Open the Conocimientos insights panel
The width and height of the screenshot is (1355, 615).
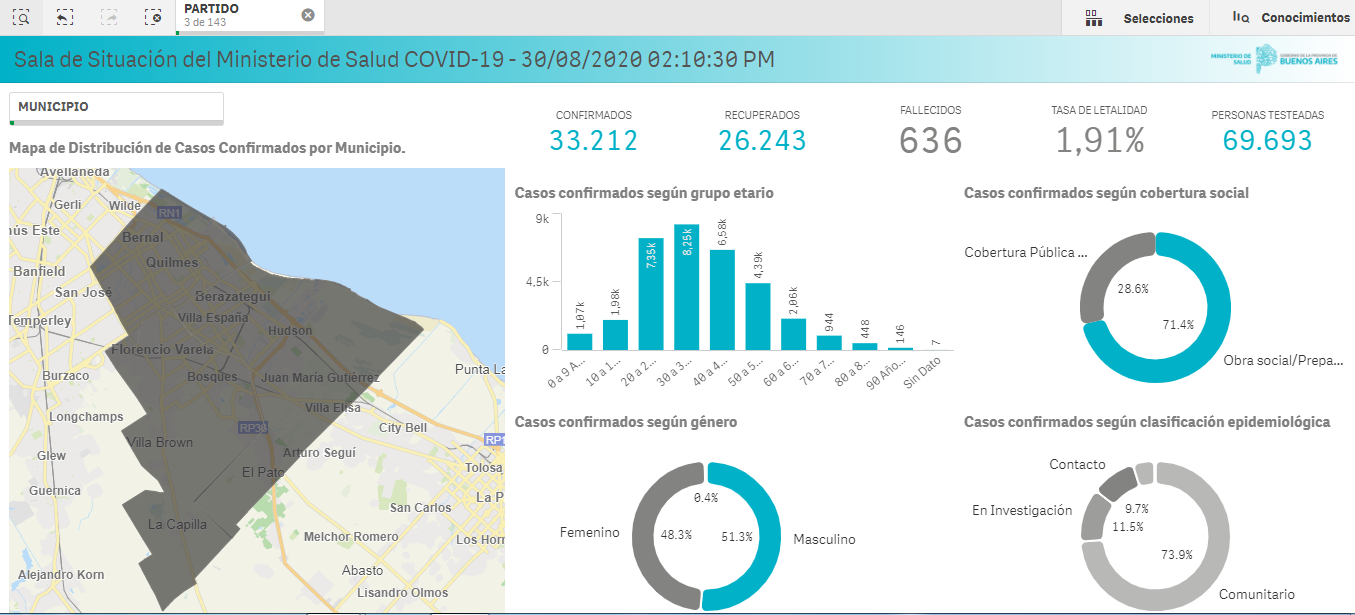1291,18
